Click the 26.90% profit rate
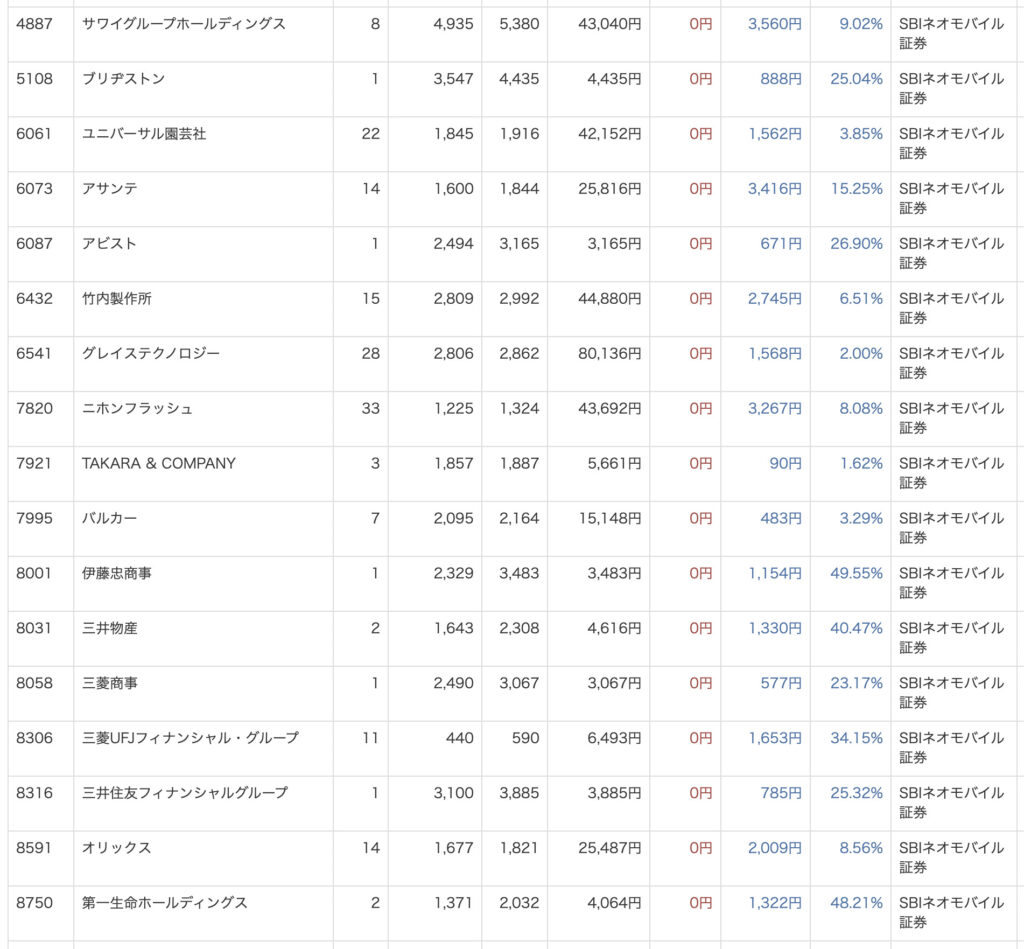This screenshot has width=1024, height=949. pos(856,244)
